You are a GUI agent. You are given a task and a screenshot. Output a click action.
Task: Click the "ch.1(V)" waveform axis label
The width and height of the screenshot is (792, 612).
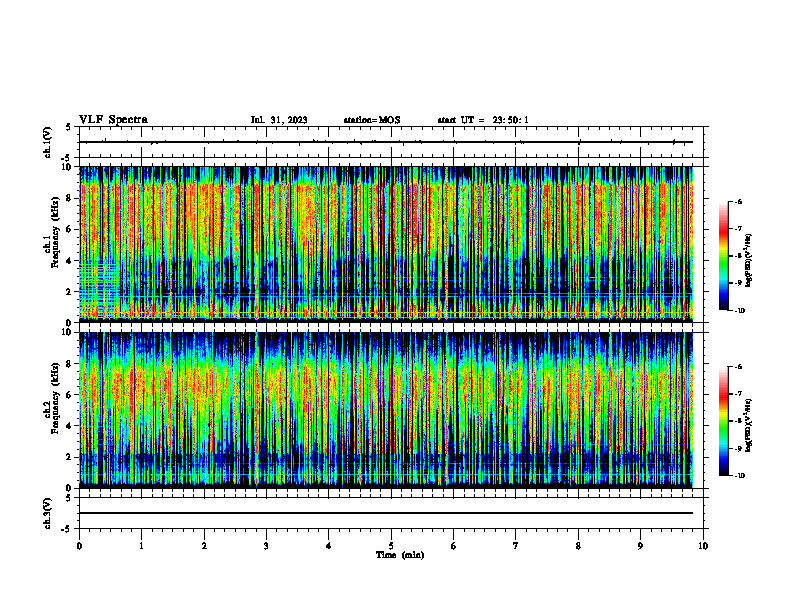[48, 142]
